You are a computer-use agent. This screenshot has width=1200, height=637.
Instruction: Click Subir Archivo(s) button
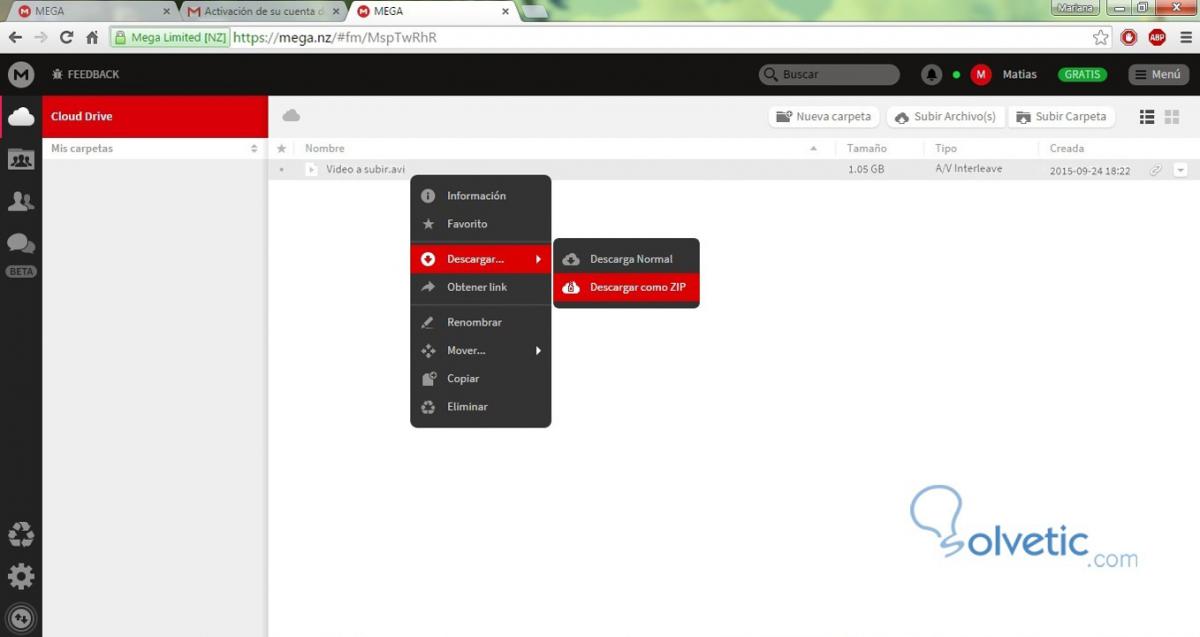[x=946, y=117]
